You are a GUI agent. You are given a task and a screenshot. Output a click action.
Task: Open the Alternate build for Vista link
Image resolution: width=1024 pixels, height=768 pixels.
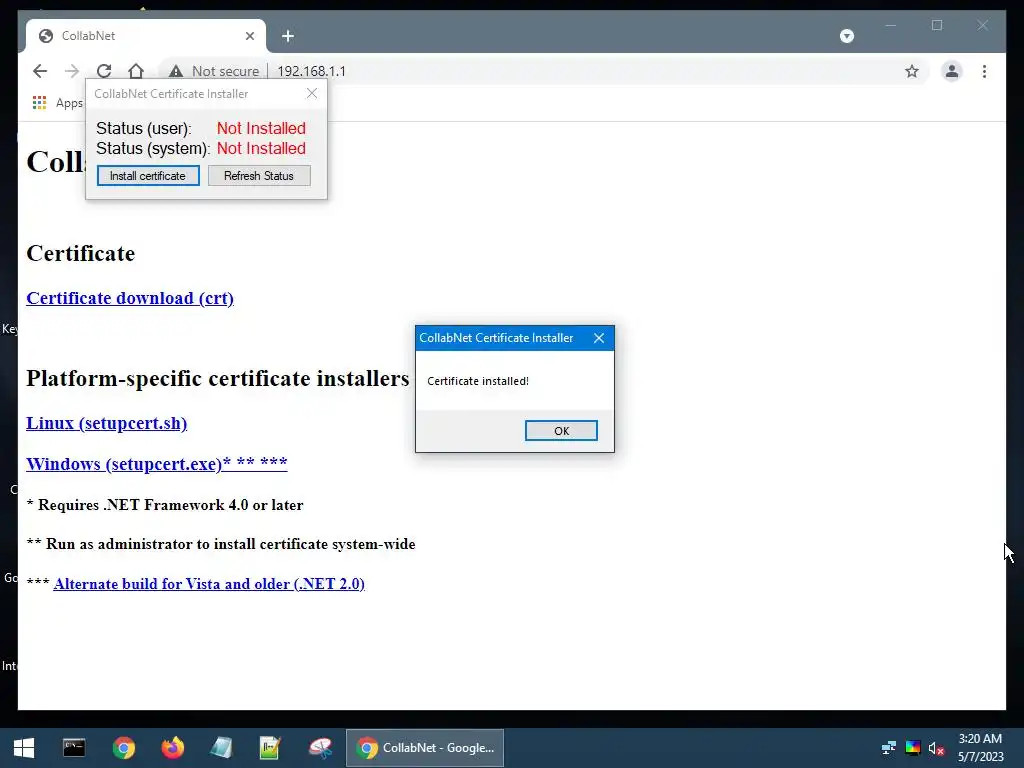point(209,584)
